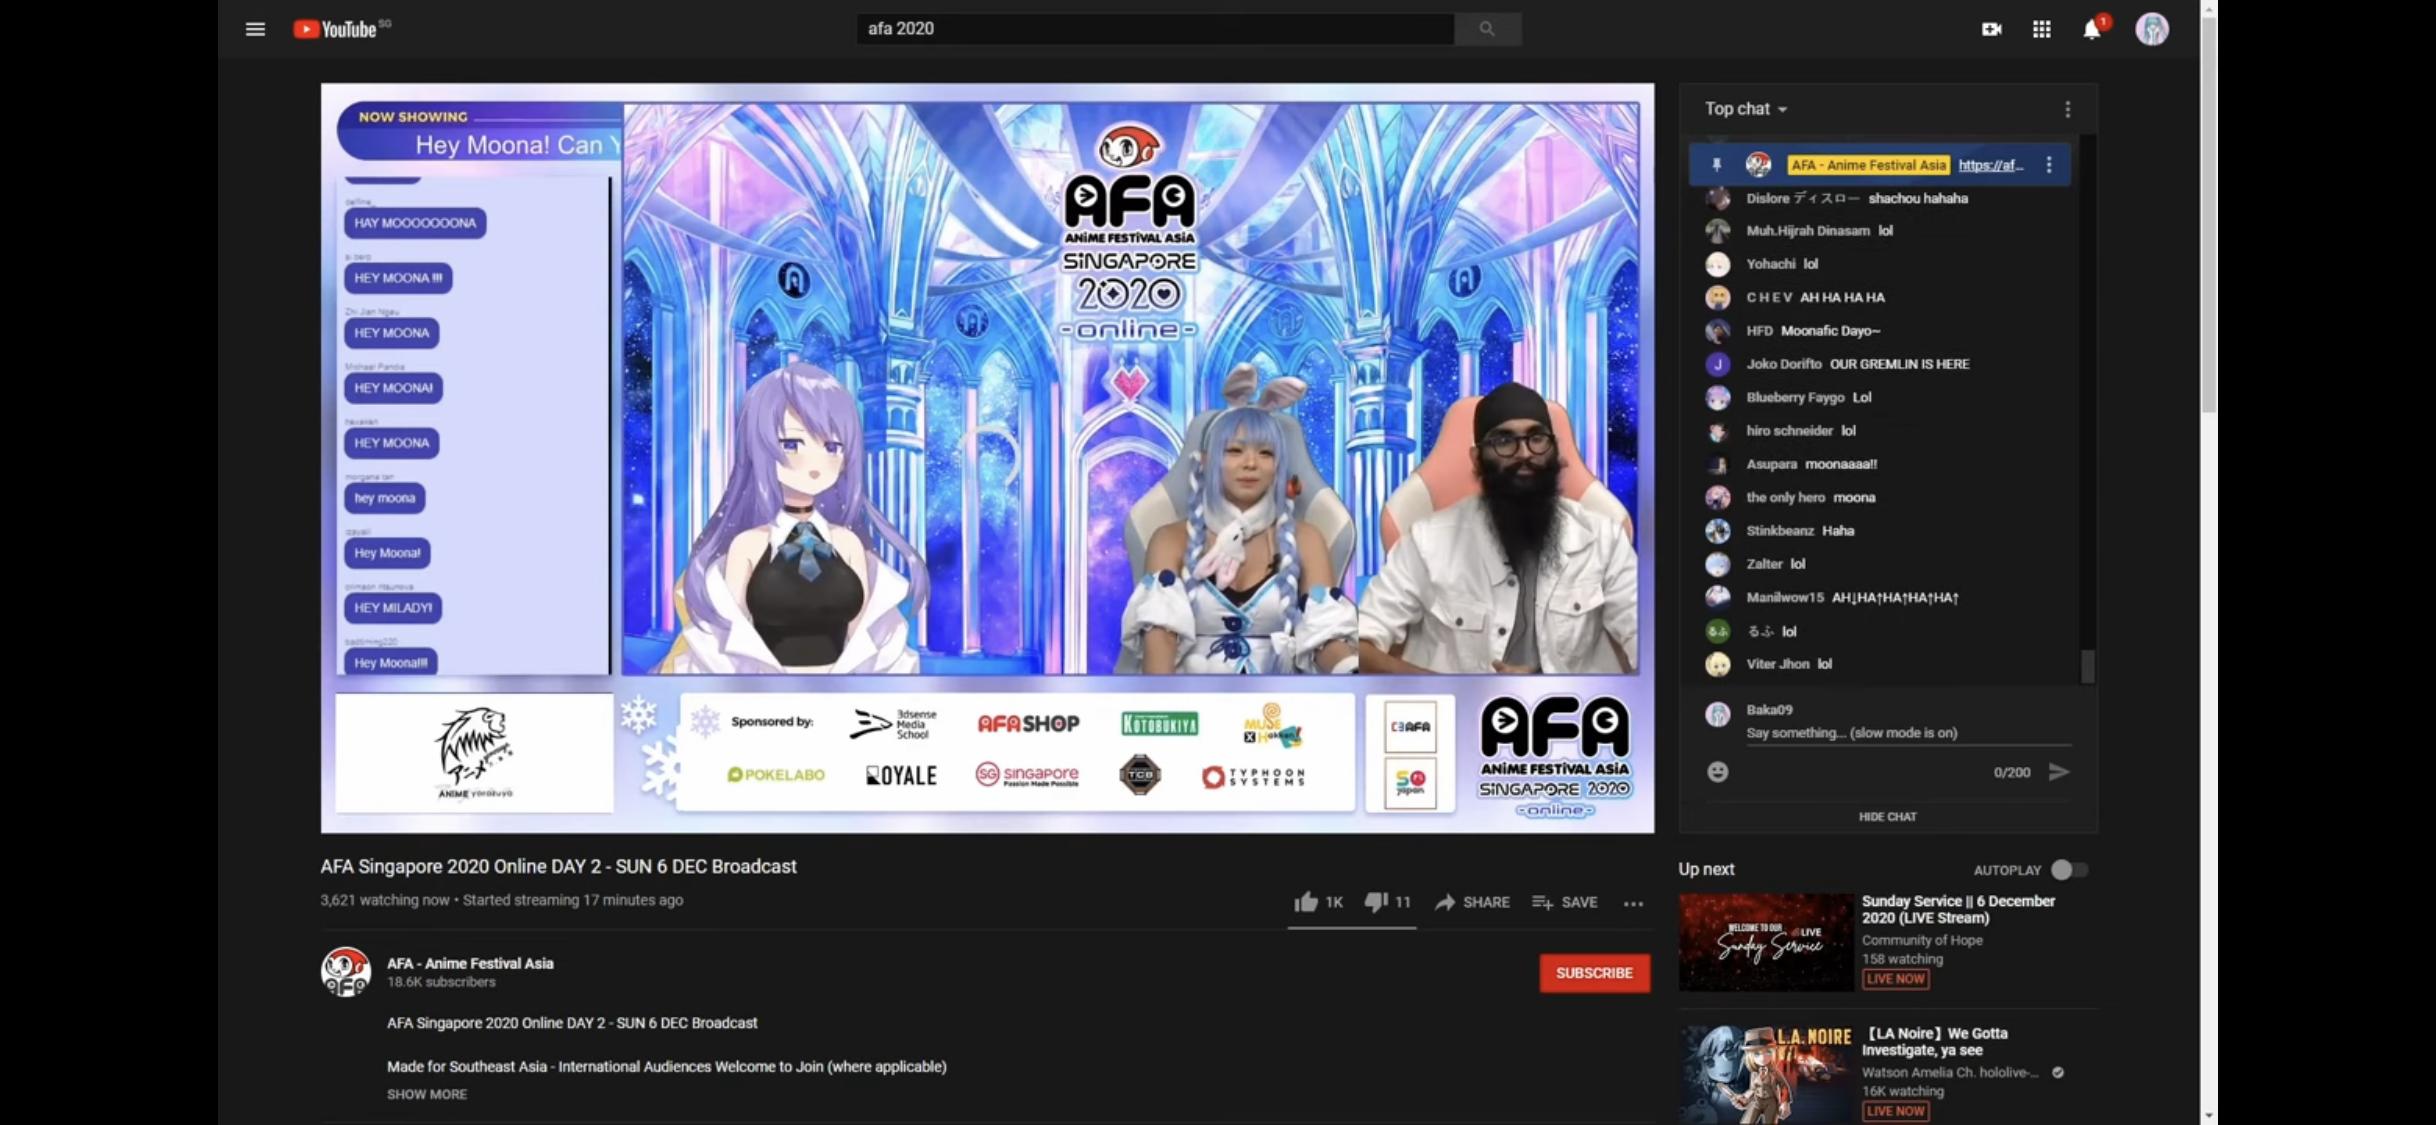
Task: Click the video title AFA Singapore 2020 Online DAY 2
Action: (x=558, y=866)
